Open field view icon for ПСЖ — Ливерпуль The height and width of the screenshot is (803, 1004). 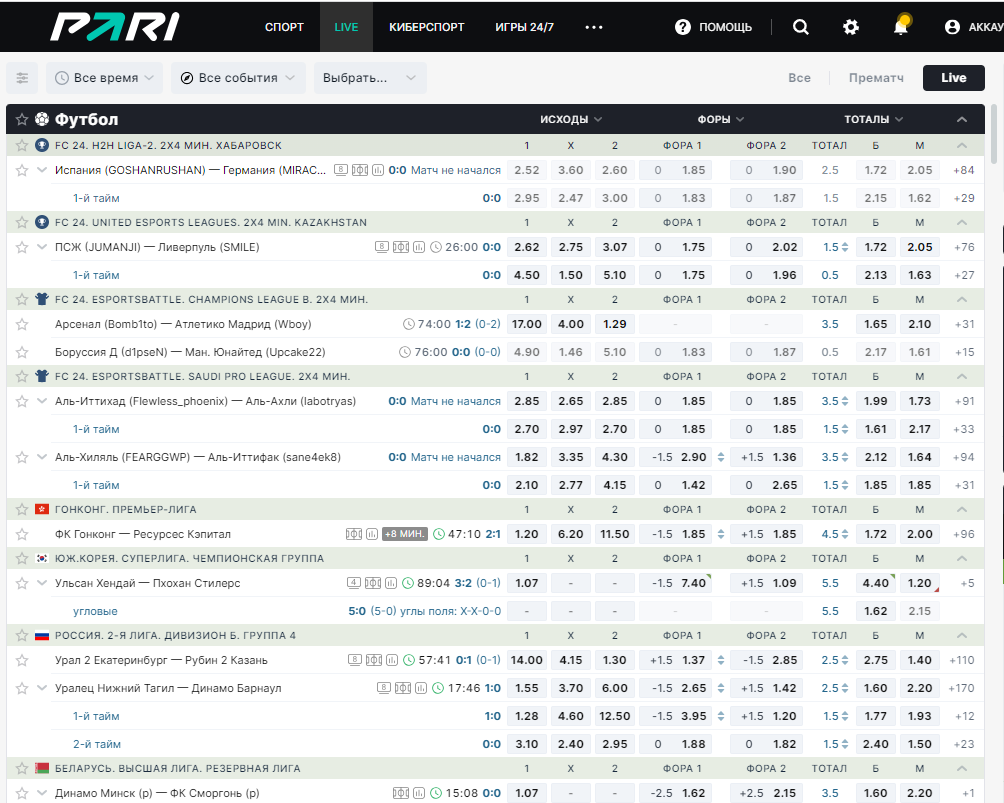click(401, 247)
